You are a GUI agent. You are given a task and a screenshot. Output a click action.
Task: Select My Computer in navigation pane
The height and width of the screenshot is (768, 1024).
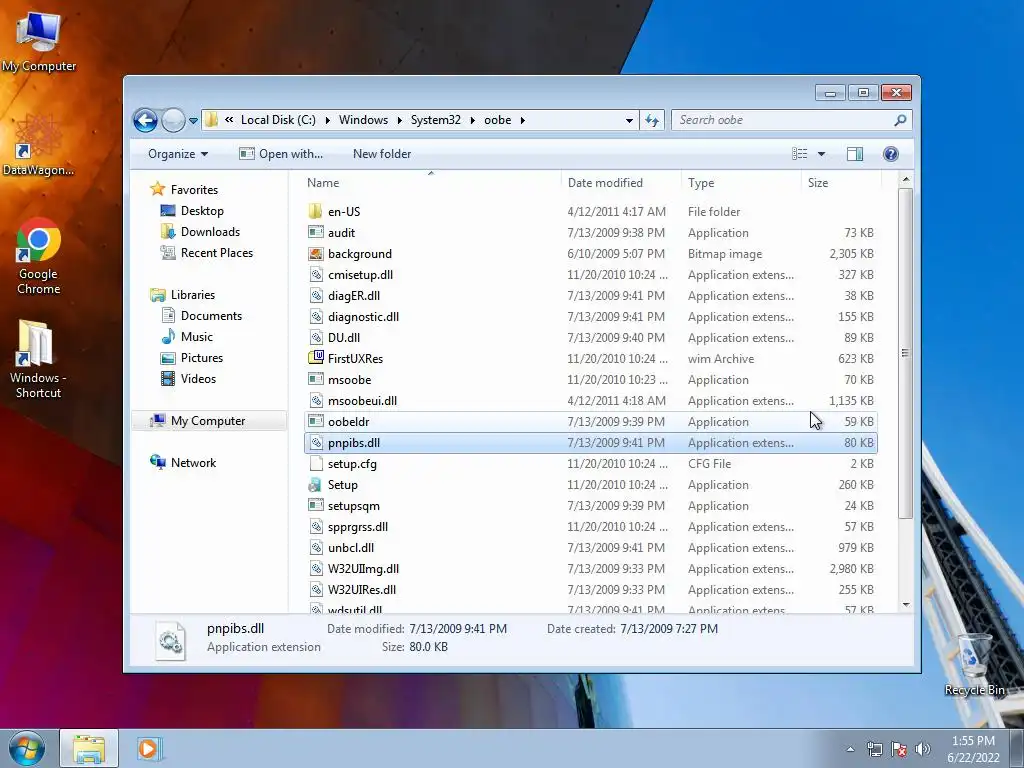pyautogui.click(x=208, y=421)
